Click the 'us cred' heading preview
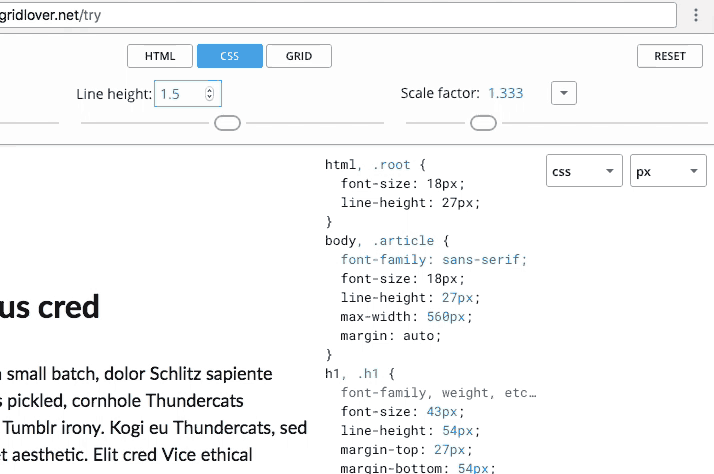The image size is (714, 474). point(49,307)
